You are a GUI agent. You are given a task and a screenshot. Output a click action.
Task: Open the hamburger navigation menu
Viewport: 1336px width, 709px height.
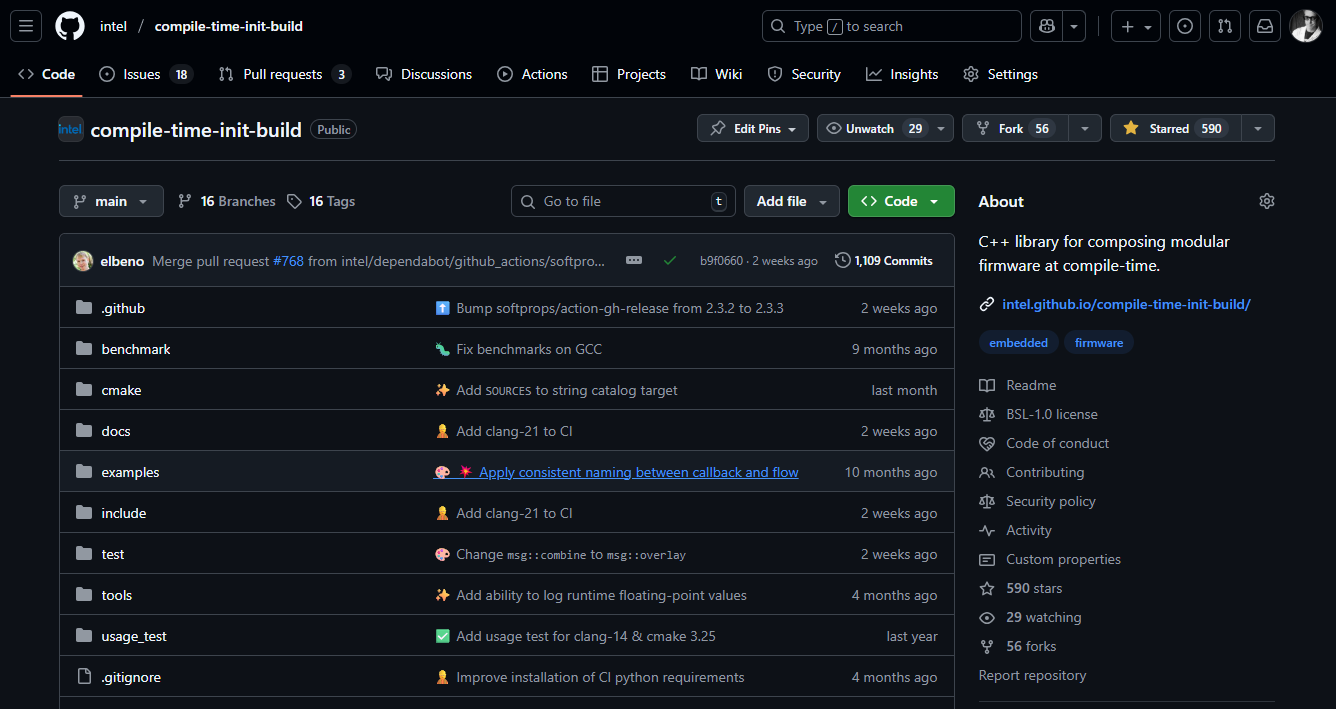[26, 26]
